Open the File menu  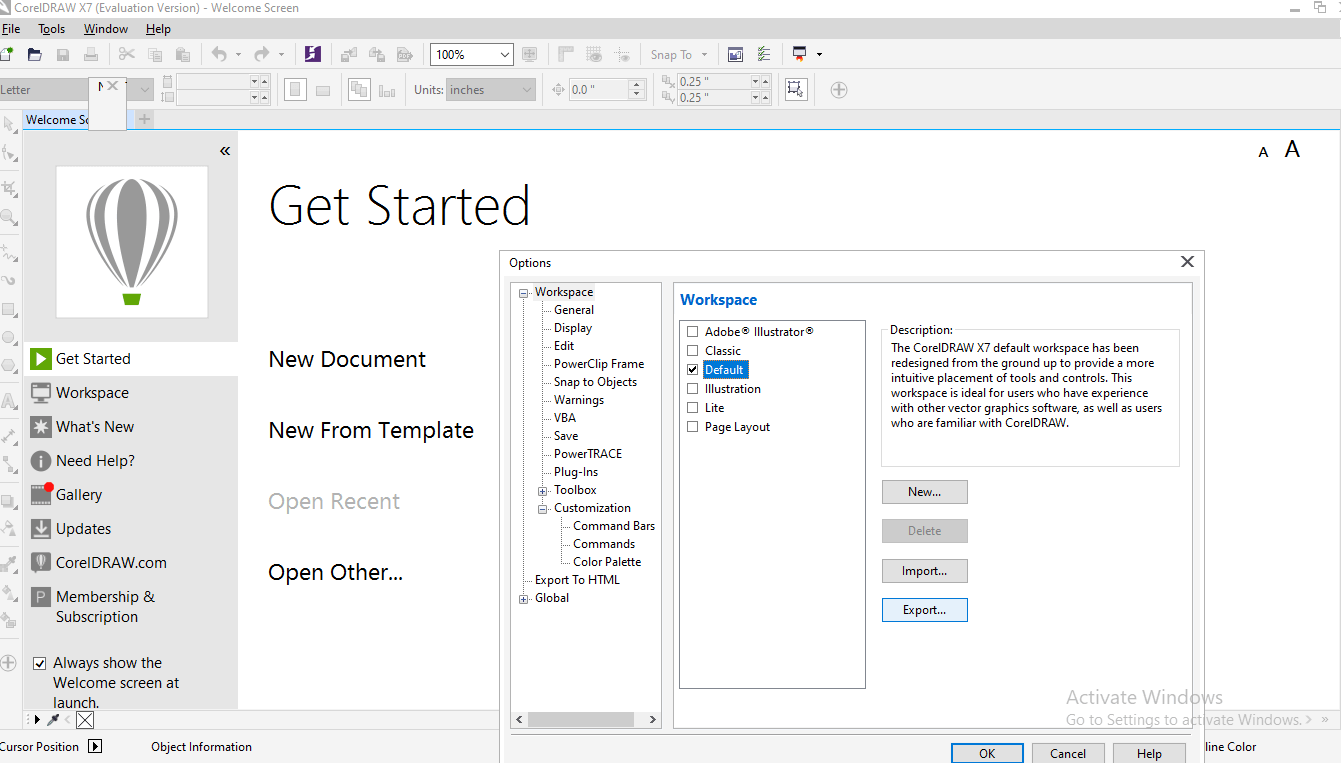10,29
